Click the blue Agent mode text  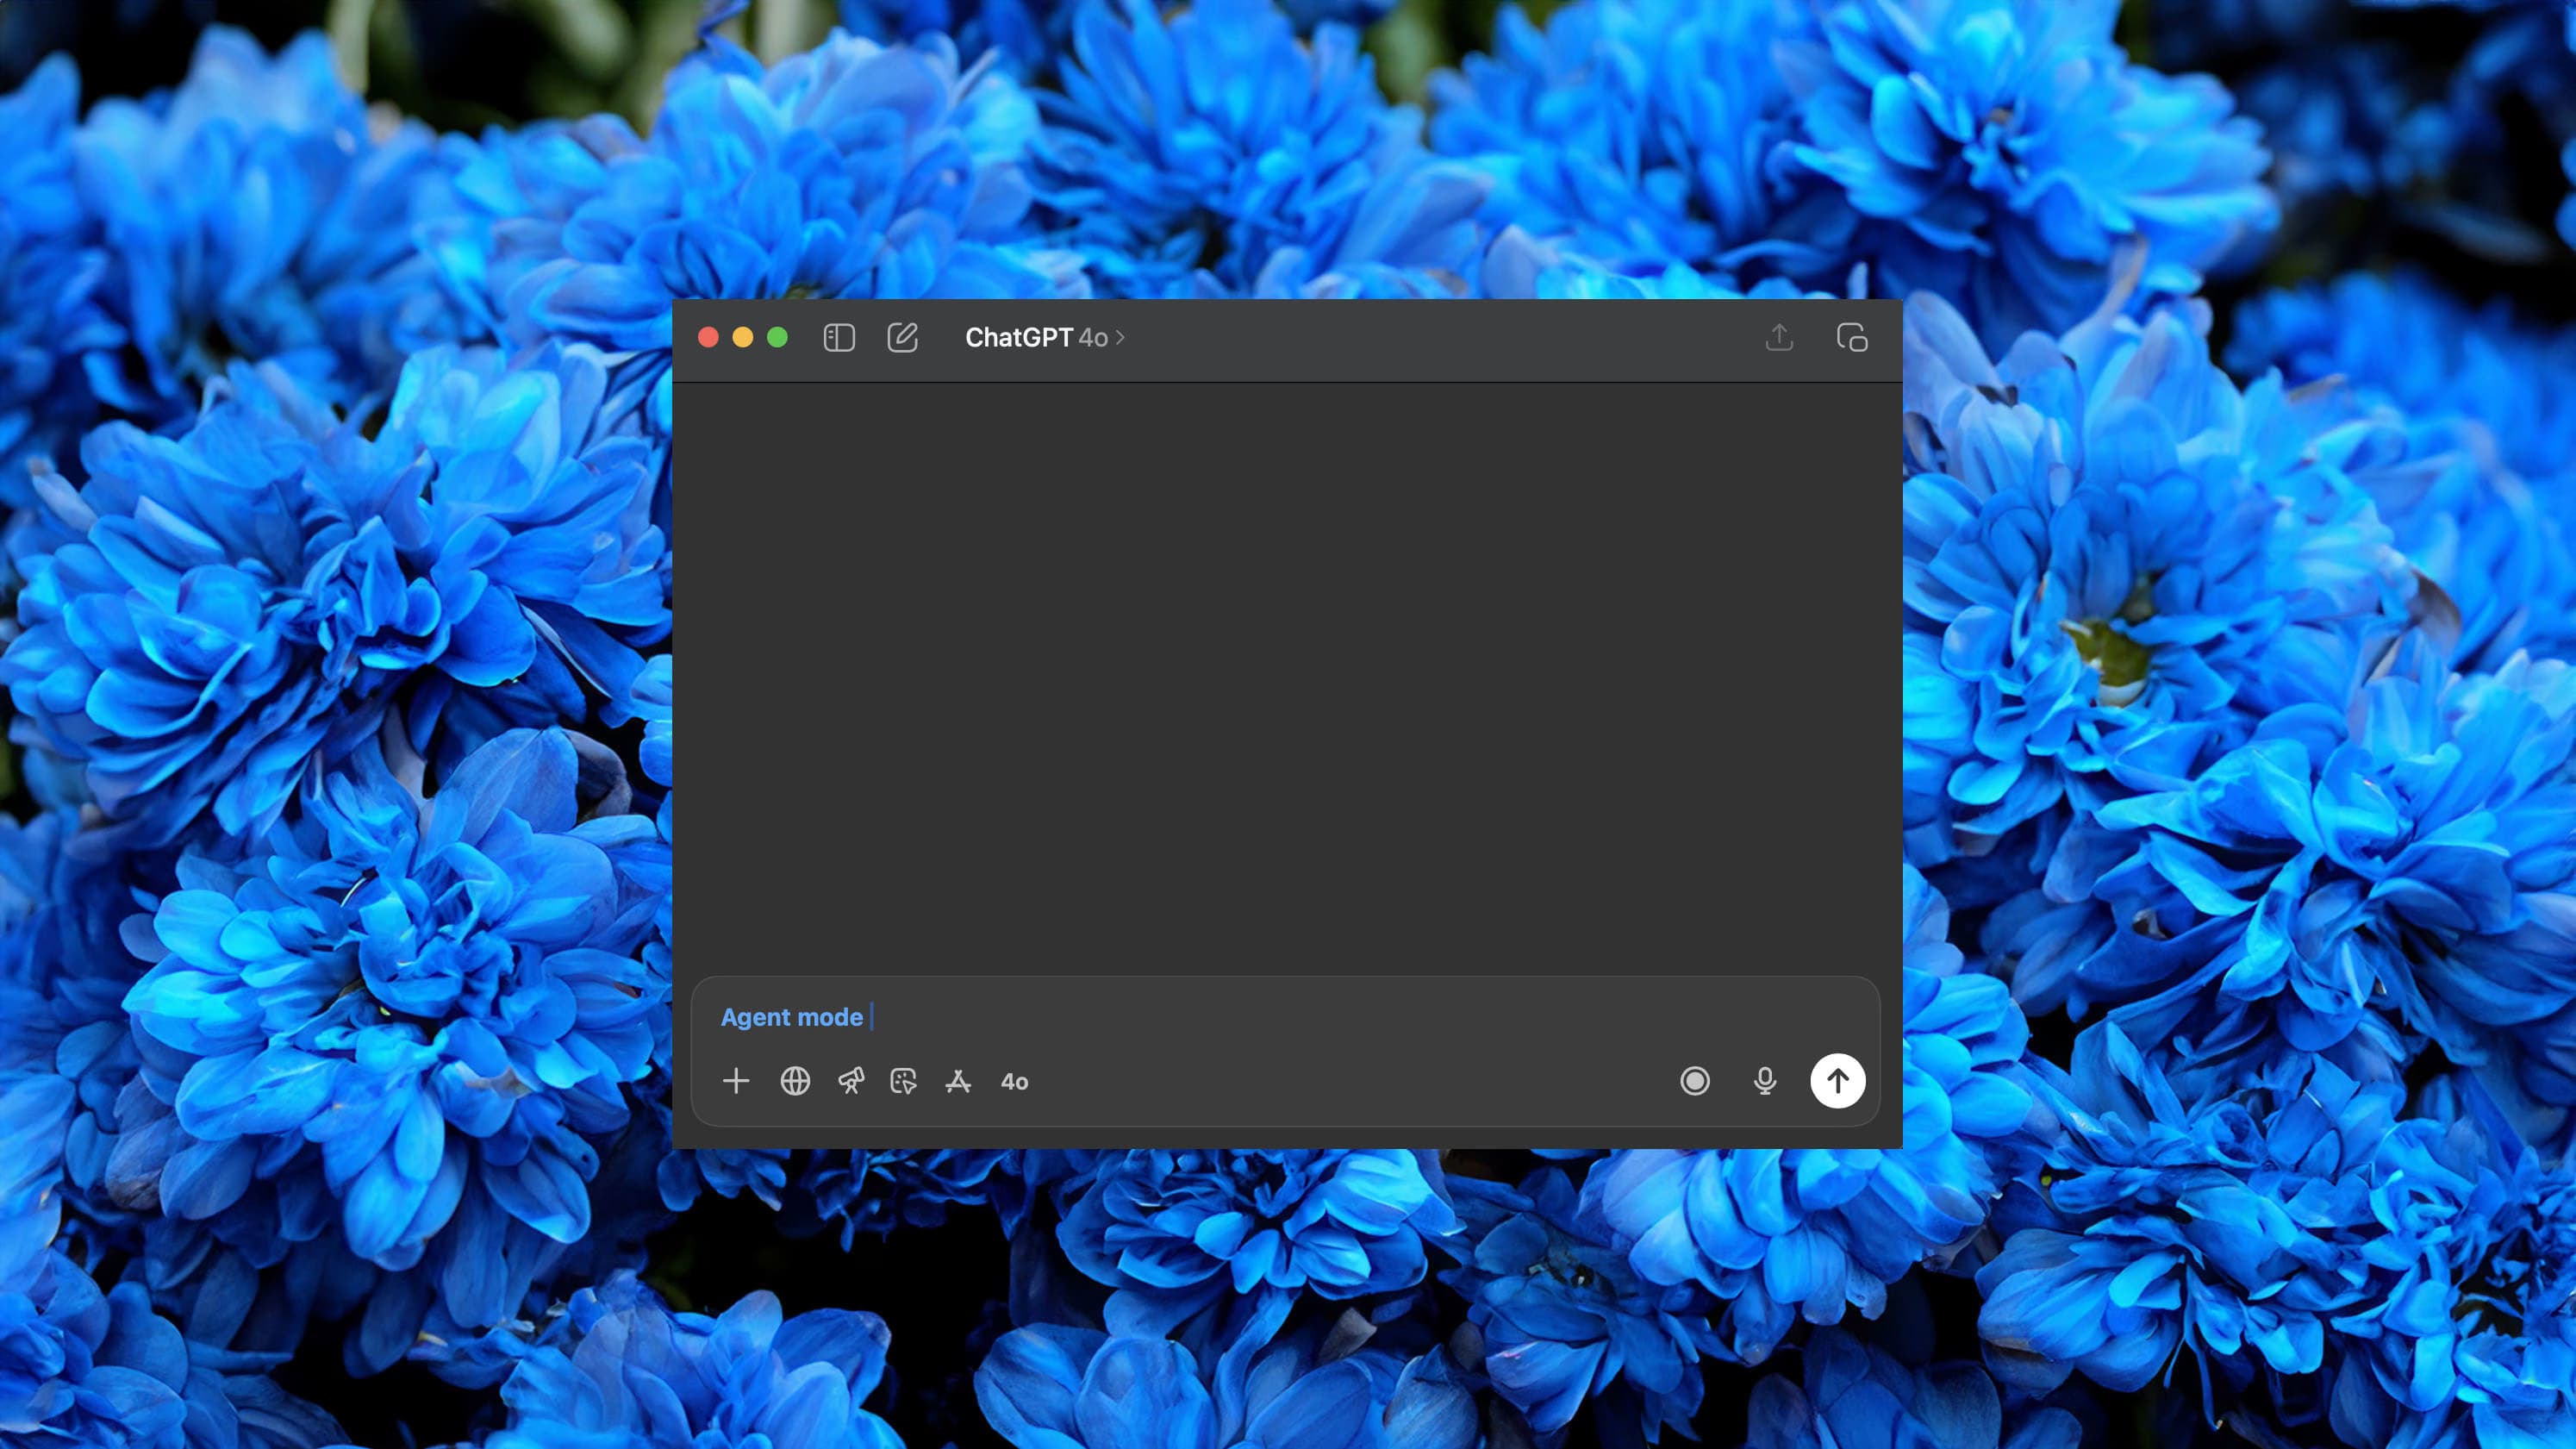coord(791,1017)
